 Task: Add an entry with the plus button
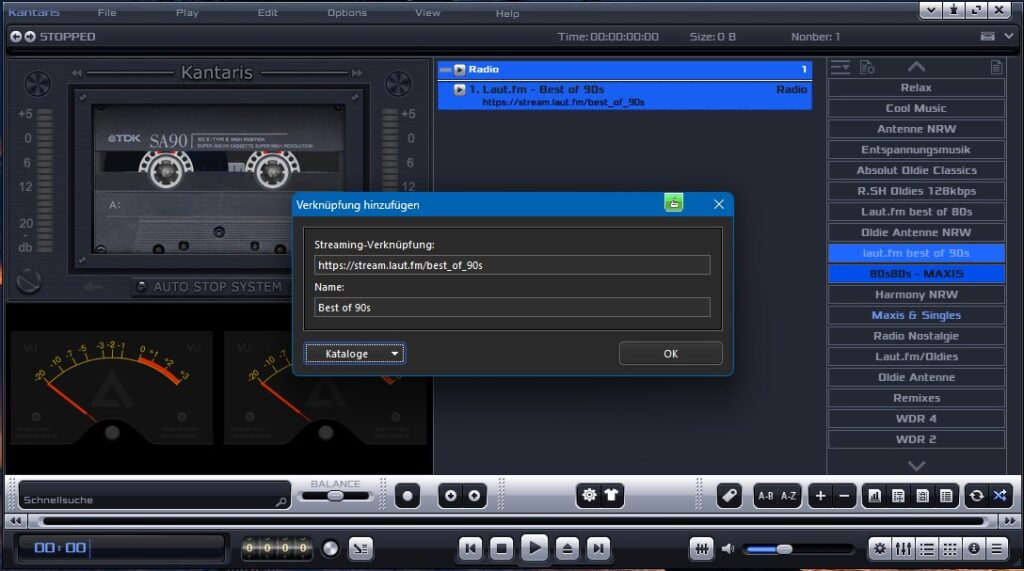(x=820, y=496)
